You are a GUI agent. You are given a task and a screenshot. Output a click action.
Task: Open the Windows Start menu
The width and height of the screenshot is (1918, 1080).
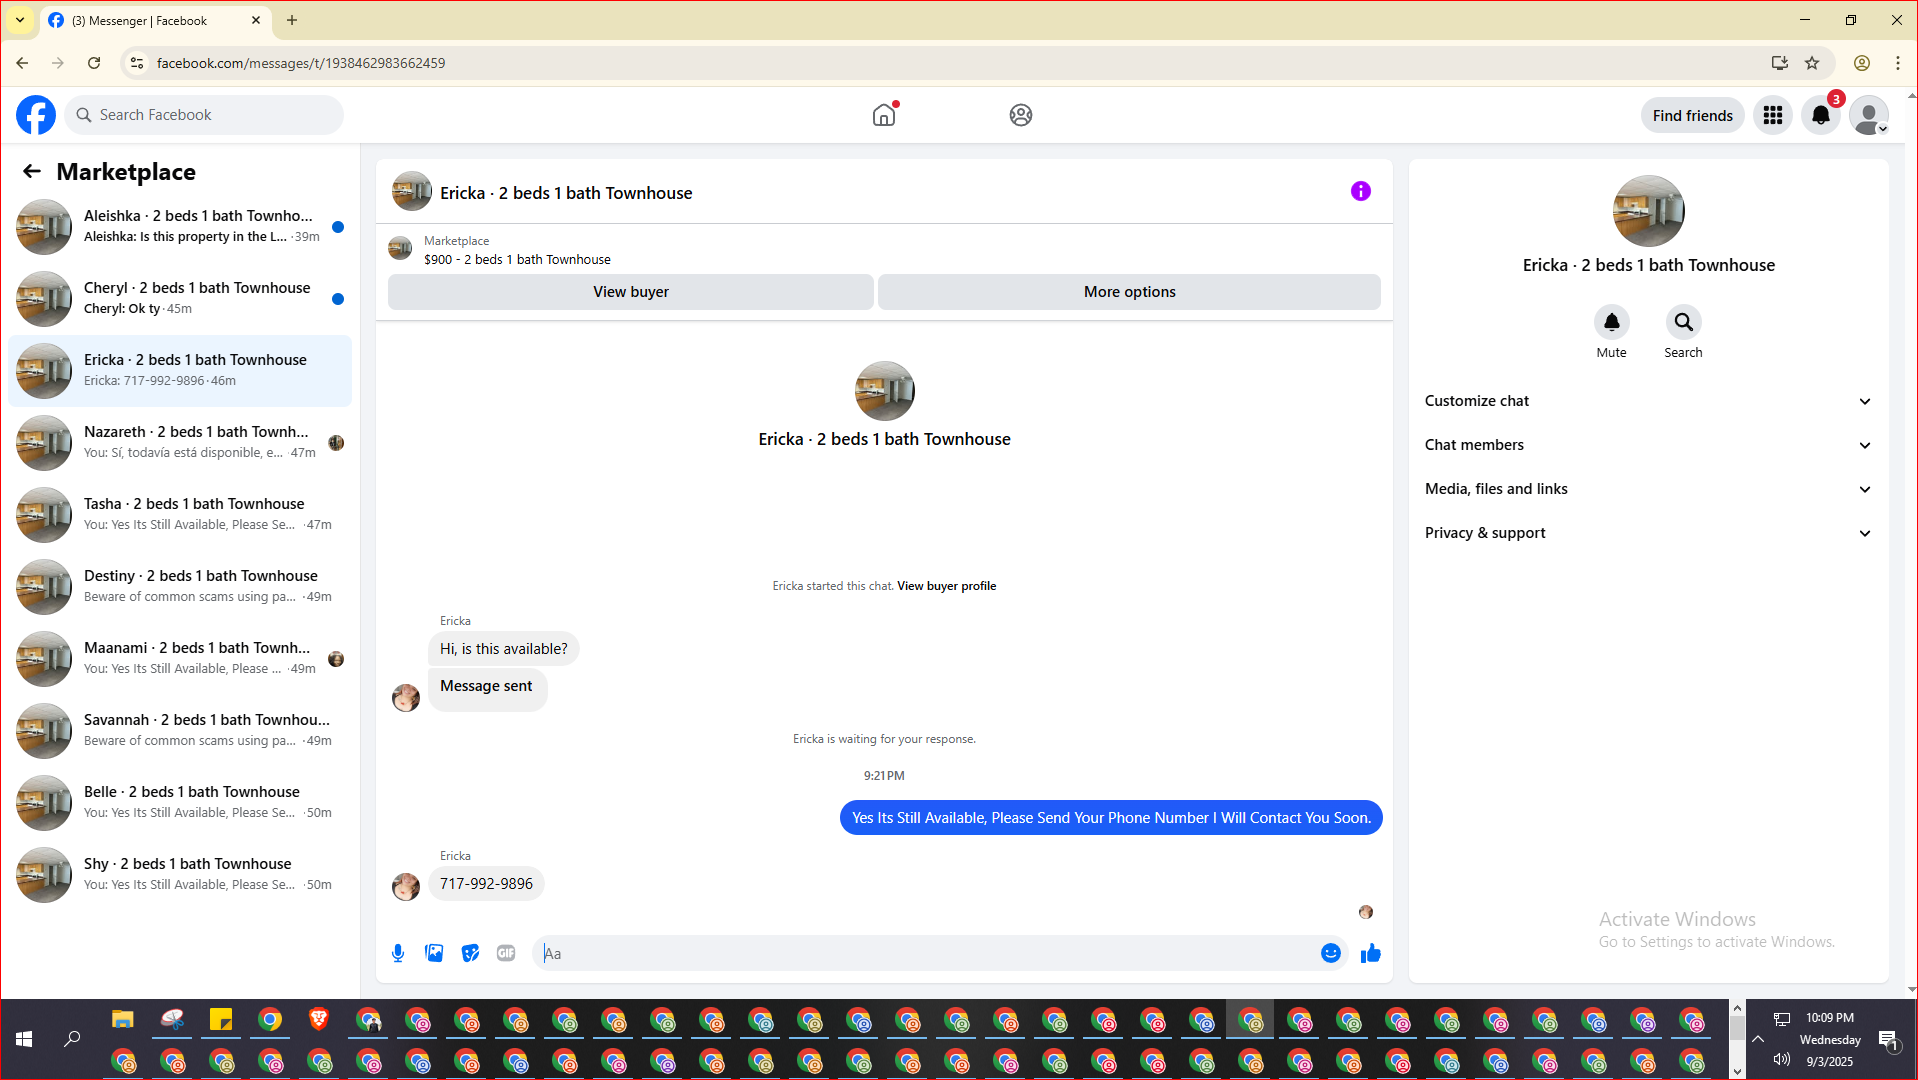(x=24, y=1040)
